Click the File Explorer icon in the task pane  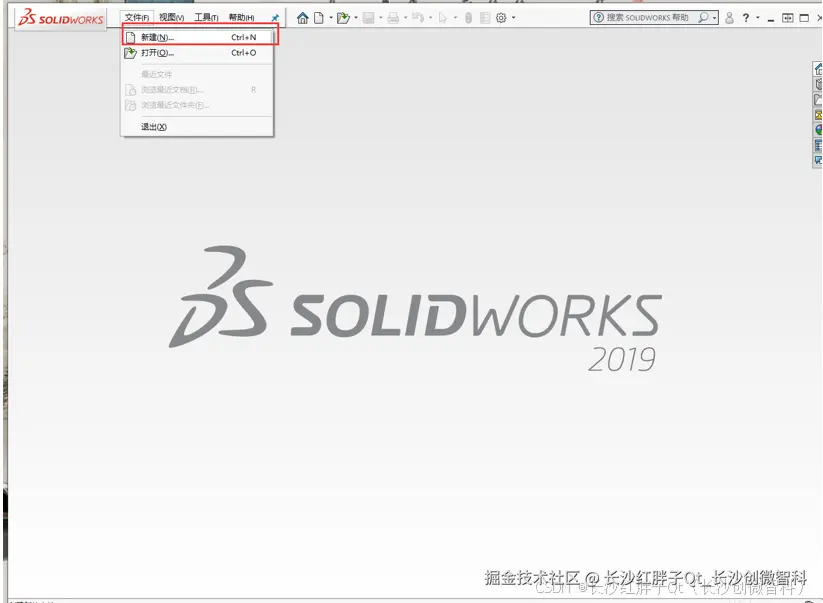(x=817, y=100)
